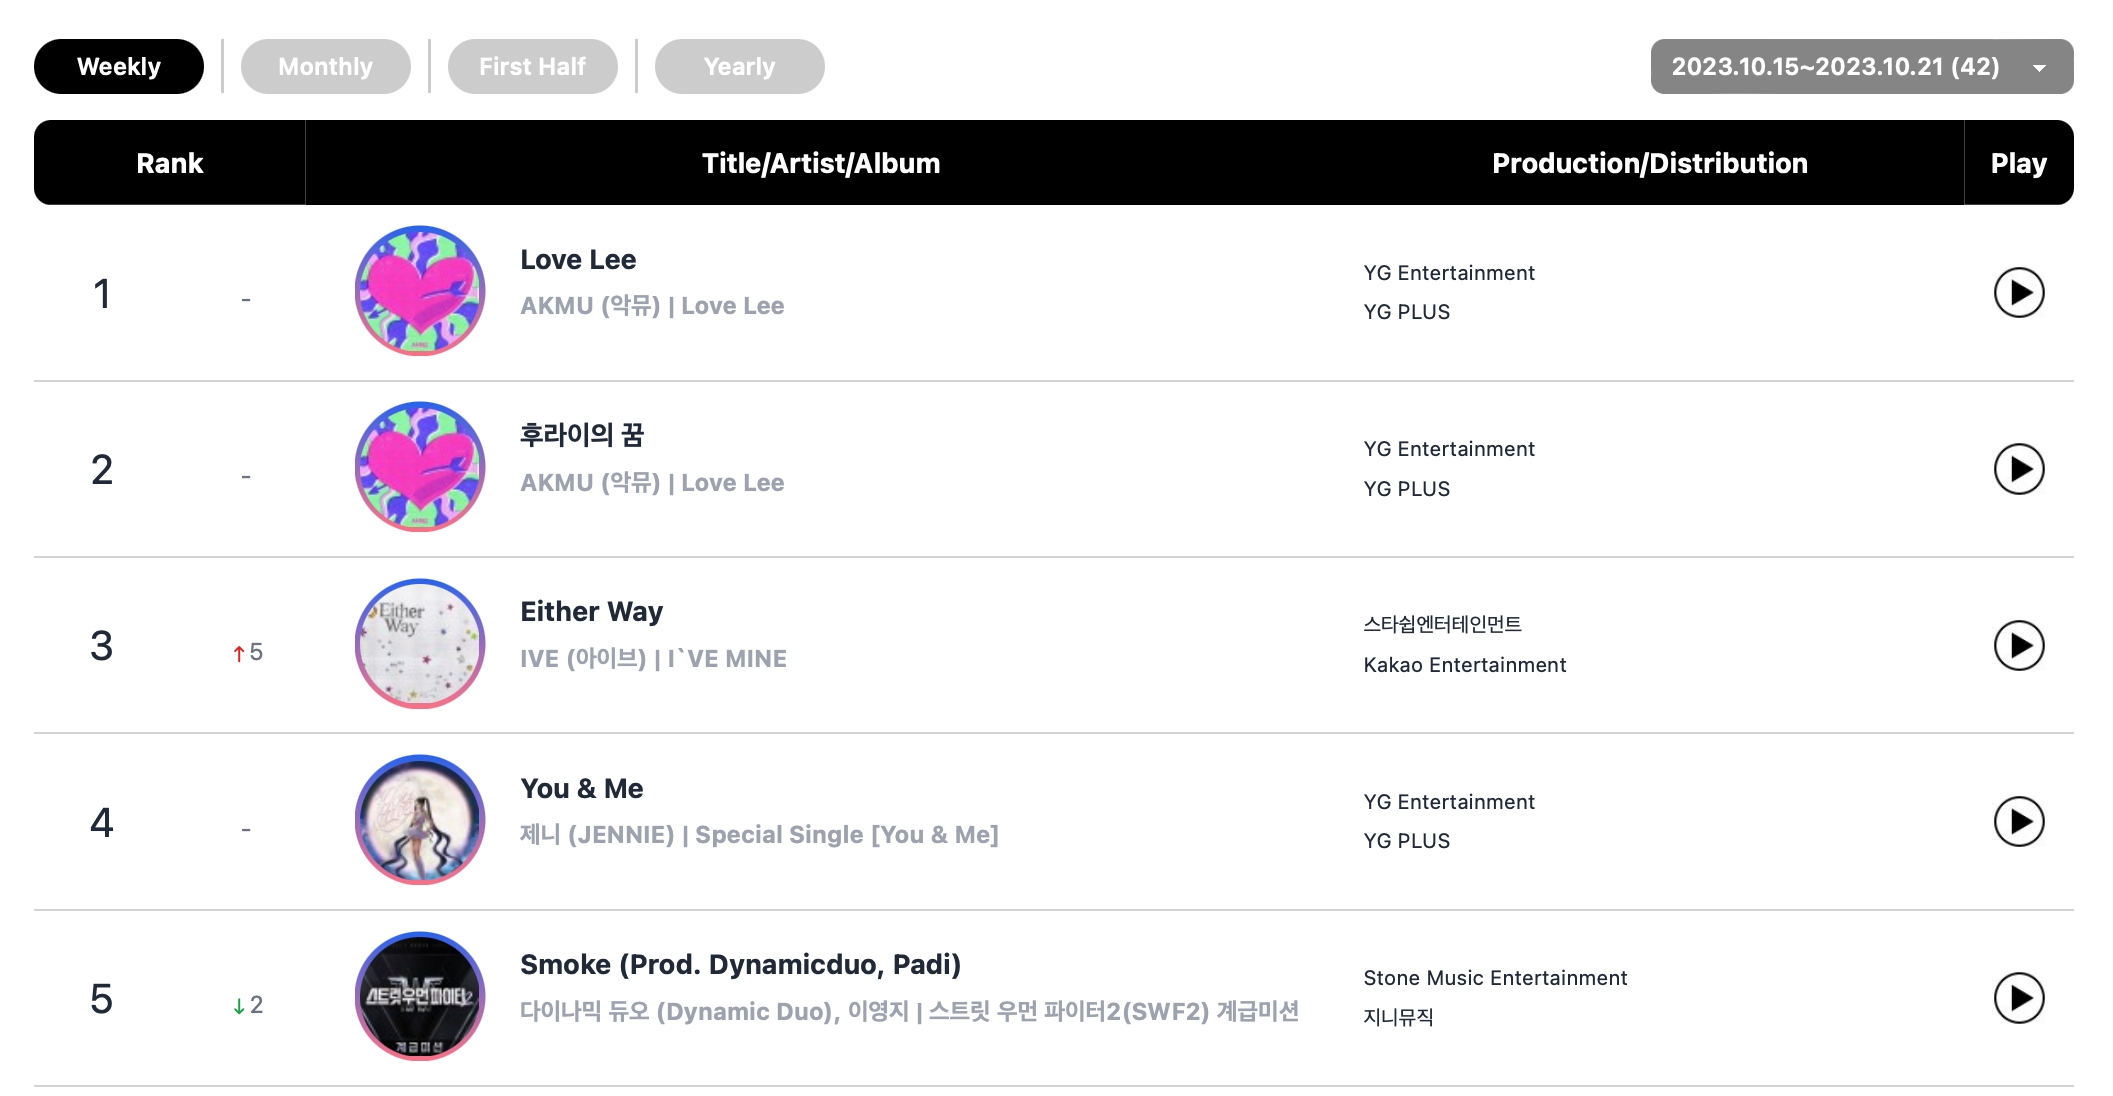Switch to the Weekly chart tab
This screenshot has height=1096, width=2113.
tap(119, 67)
